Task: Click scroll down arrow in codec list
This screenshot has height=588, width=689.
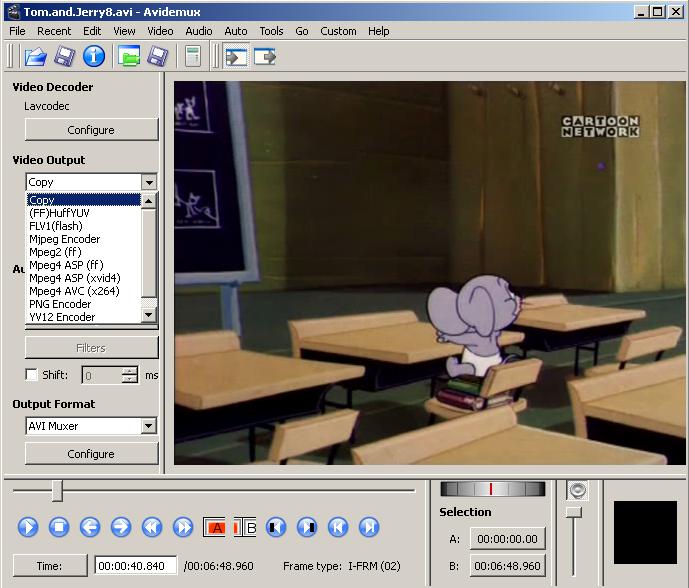Action: pyautogui.click(x=149, y=315)
